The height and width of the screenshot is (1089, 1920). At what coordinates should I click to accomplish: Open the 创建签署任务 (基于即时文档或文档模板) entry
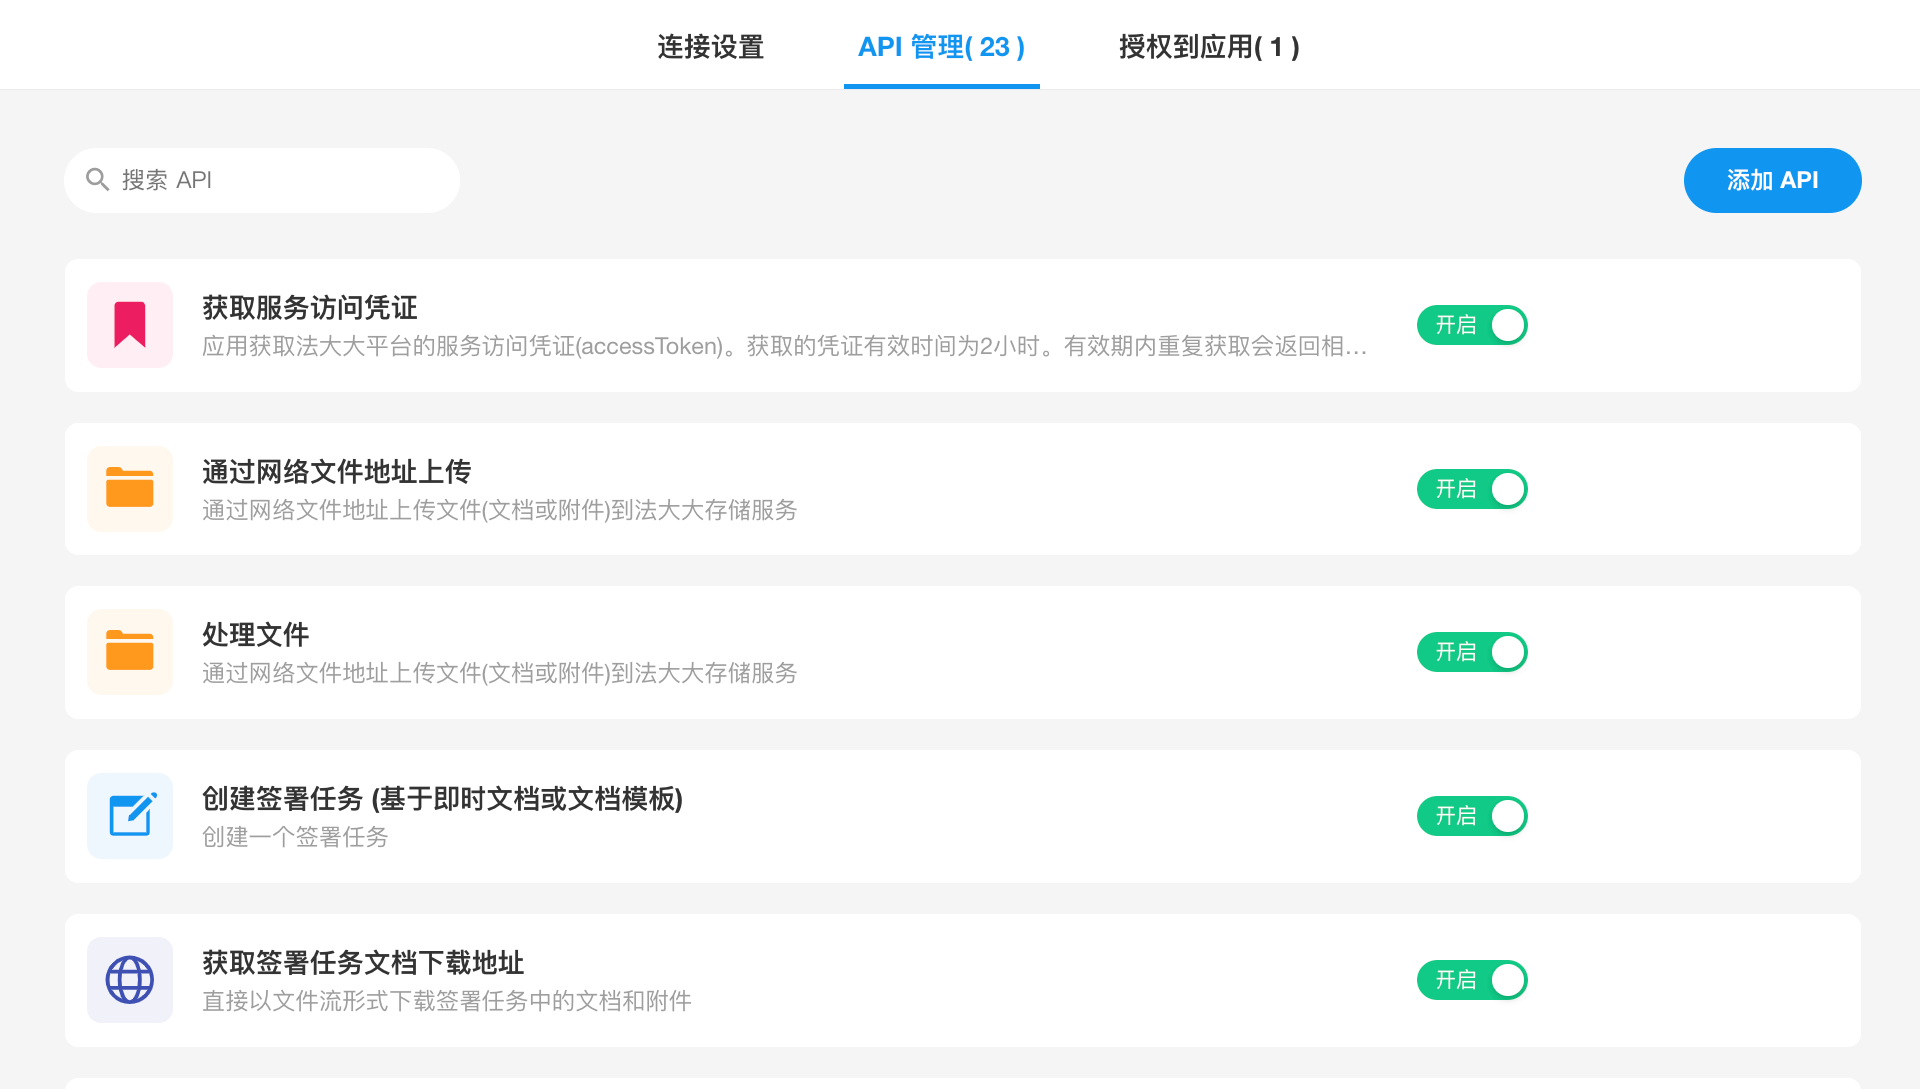click(x=441, y=799)
